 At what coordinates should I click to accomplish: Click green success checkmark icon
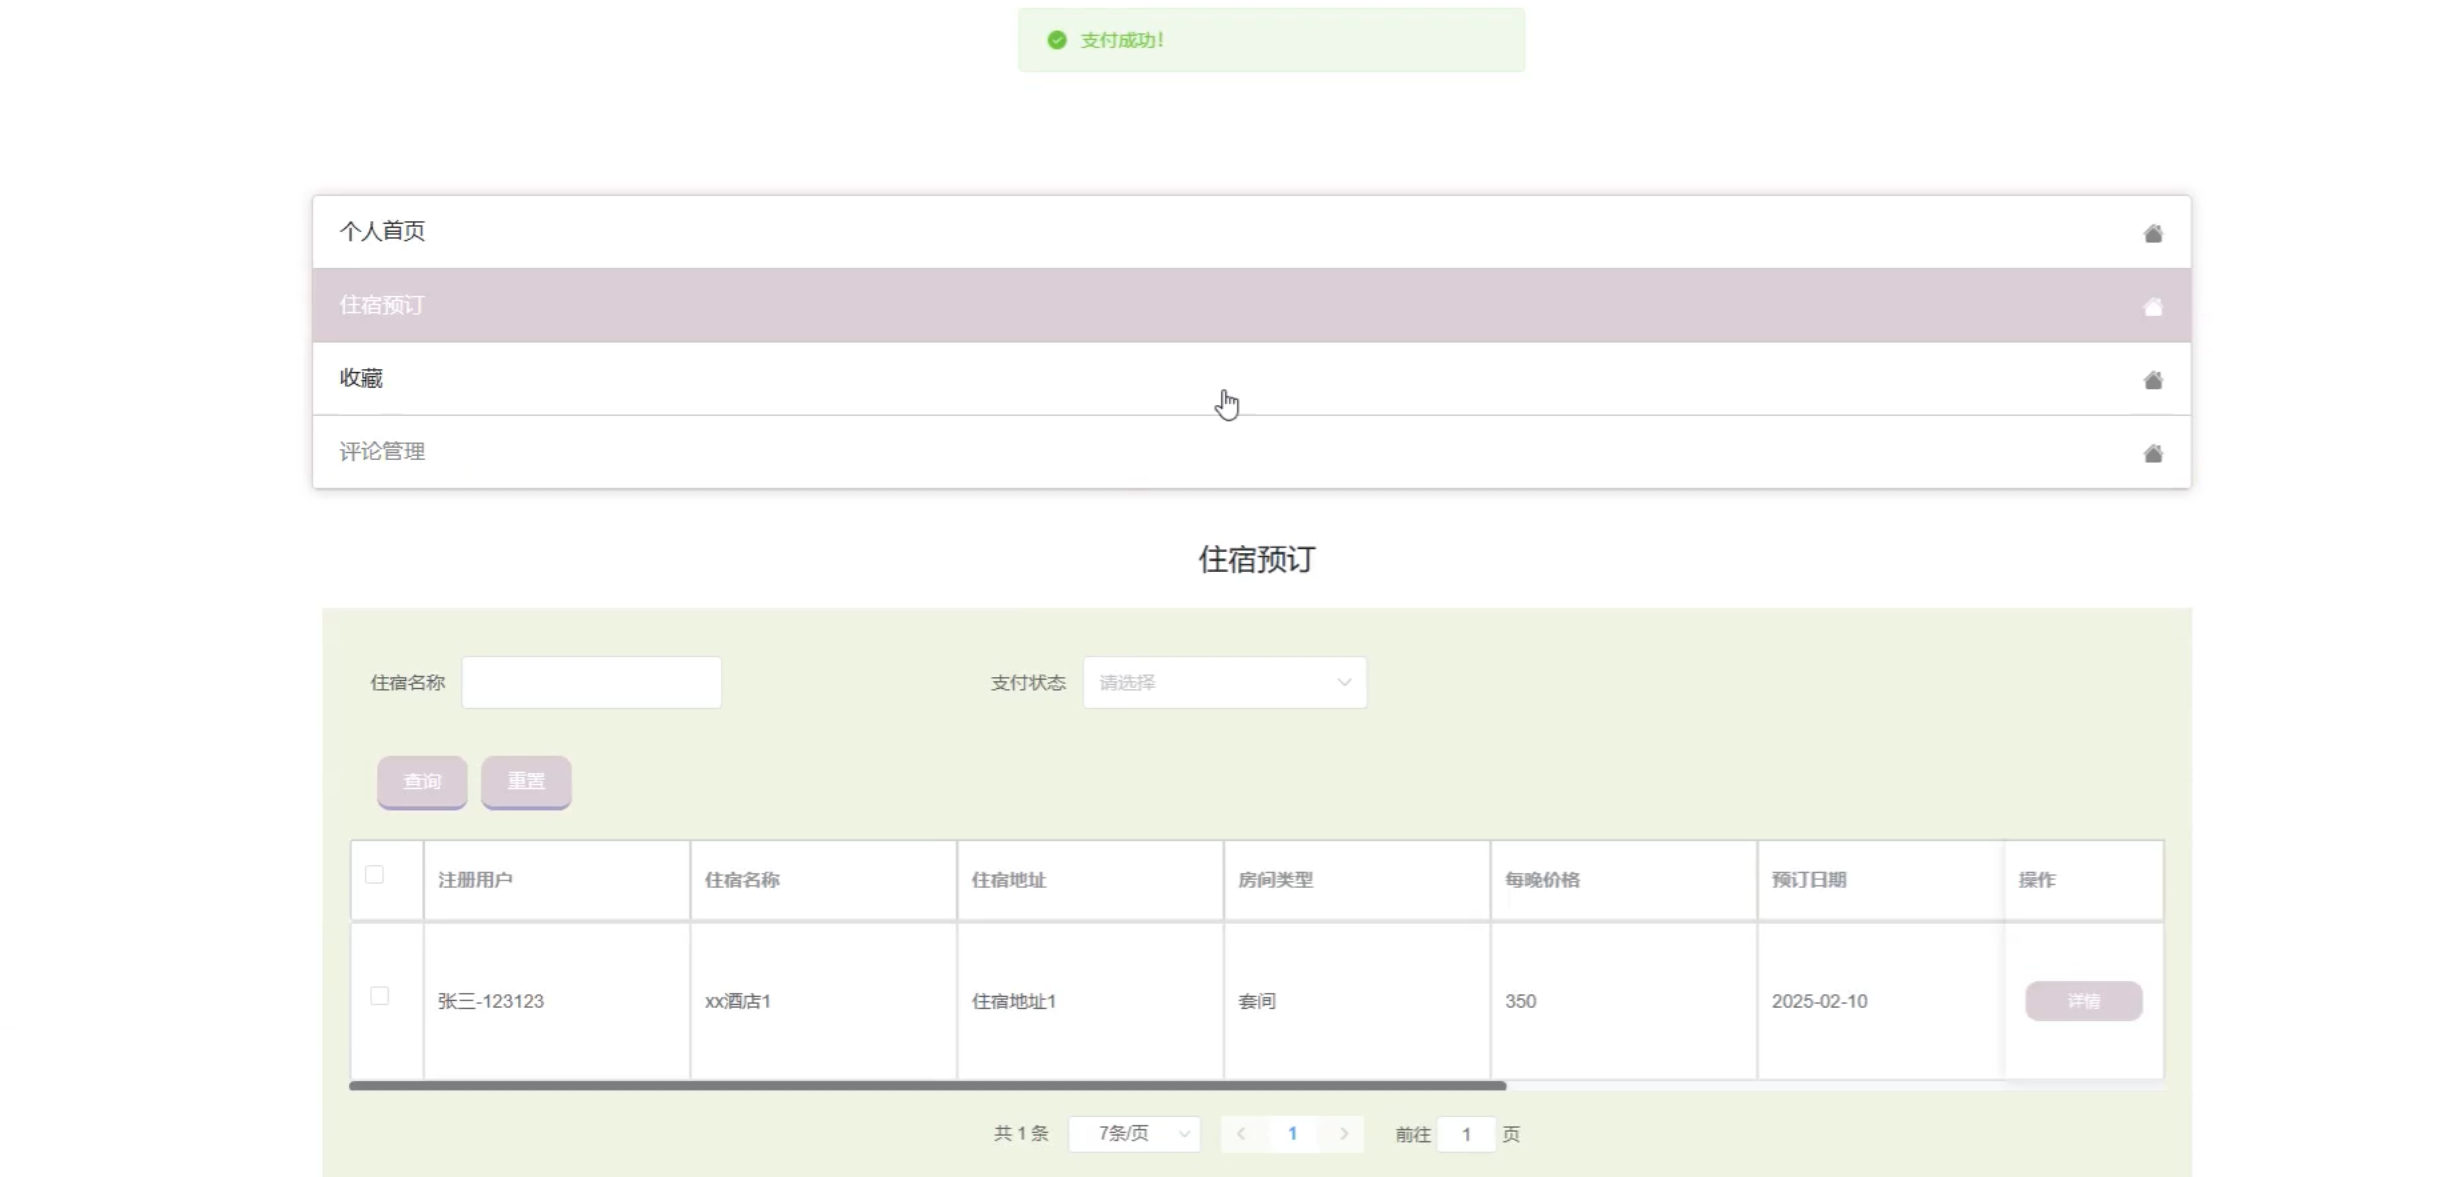click(x=1057, y=40)
